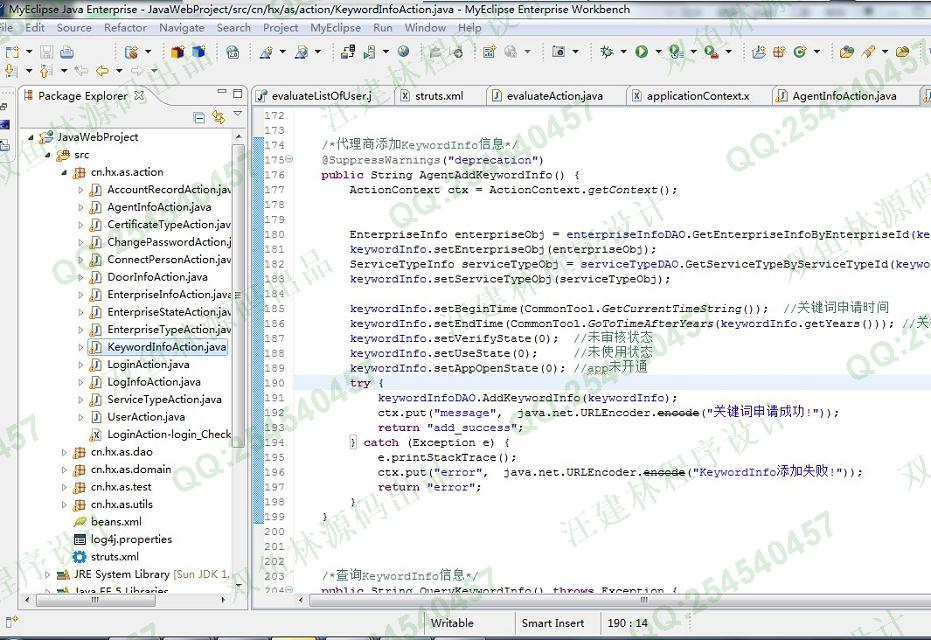Click the camera capture toolbar icon
Screen dimensions: 931x640
coord(558,52)
